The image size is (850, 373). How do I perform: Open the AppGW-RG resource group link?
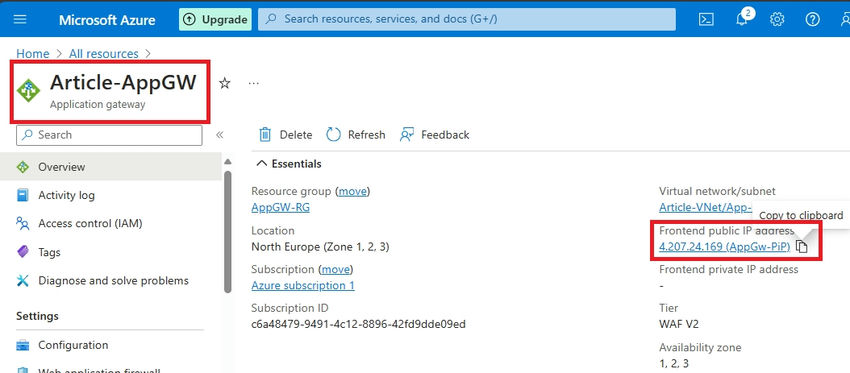281,208
